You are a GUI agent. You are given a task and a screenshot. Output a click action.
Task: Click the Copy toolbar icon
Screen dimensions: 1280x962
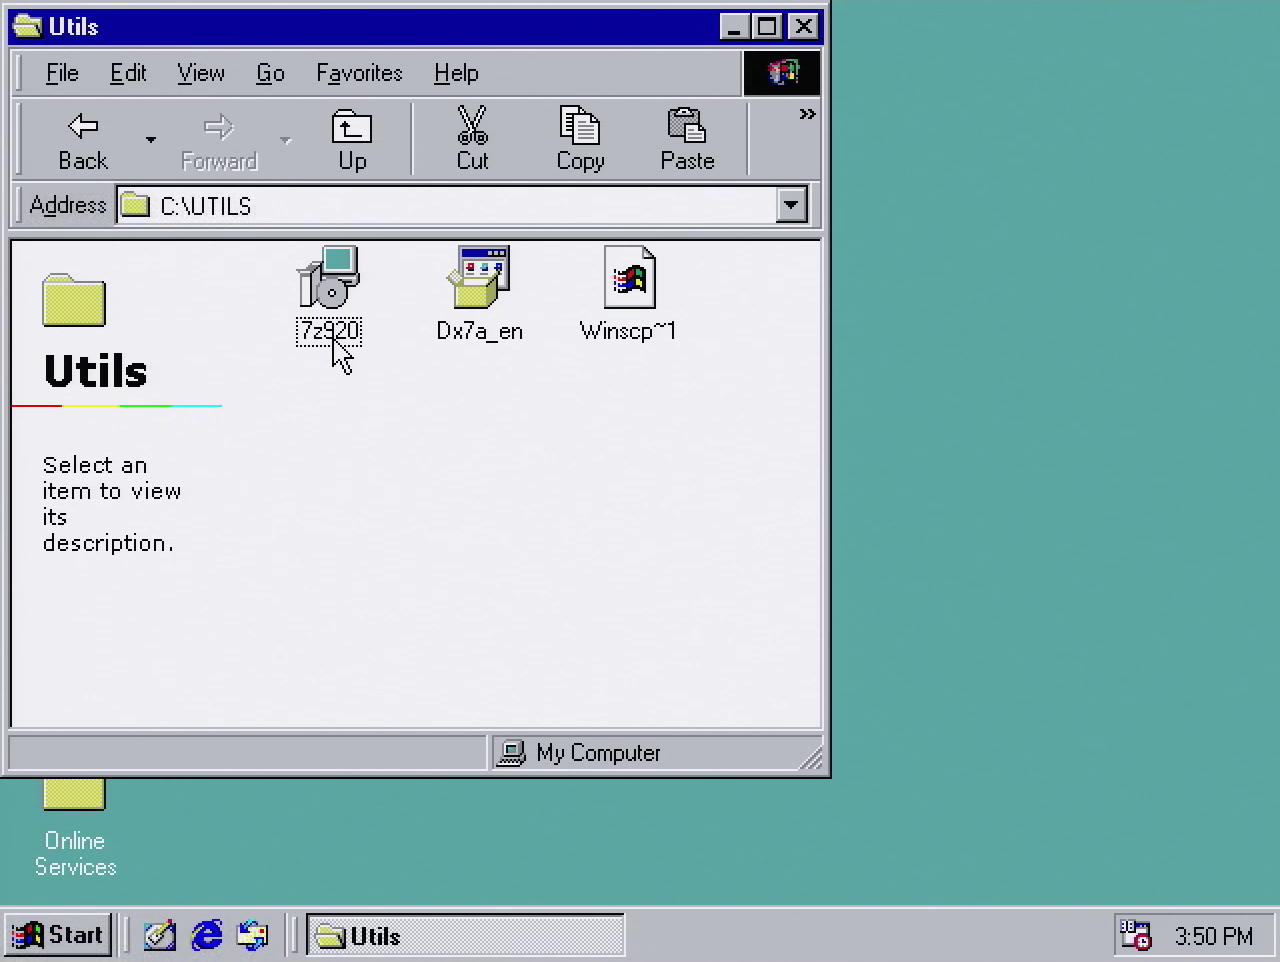click(579, 138)
